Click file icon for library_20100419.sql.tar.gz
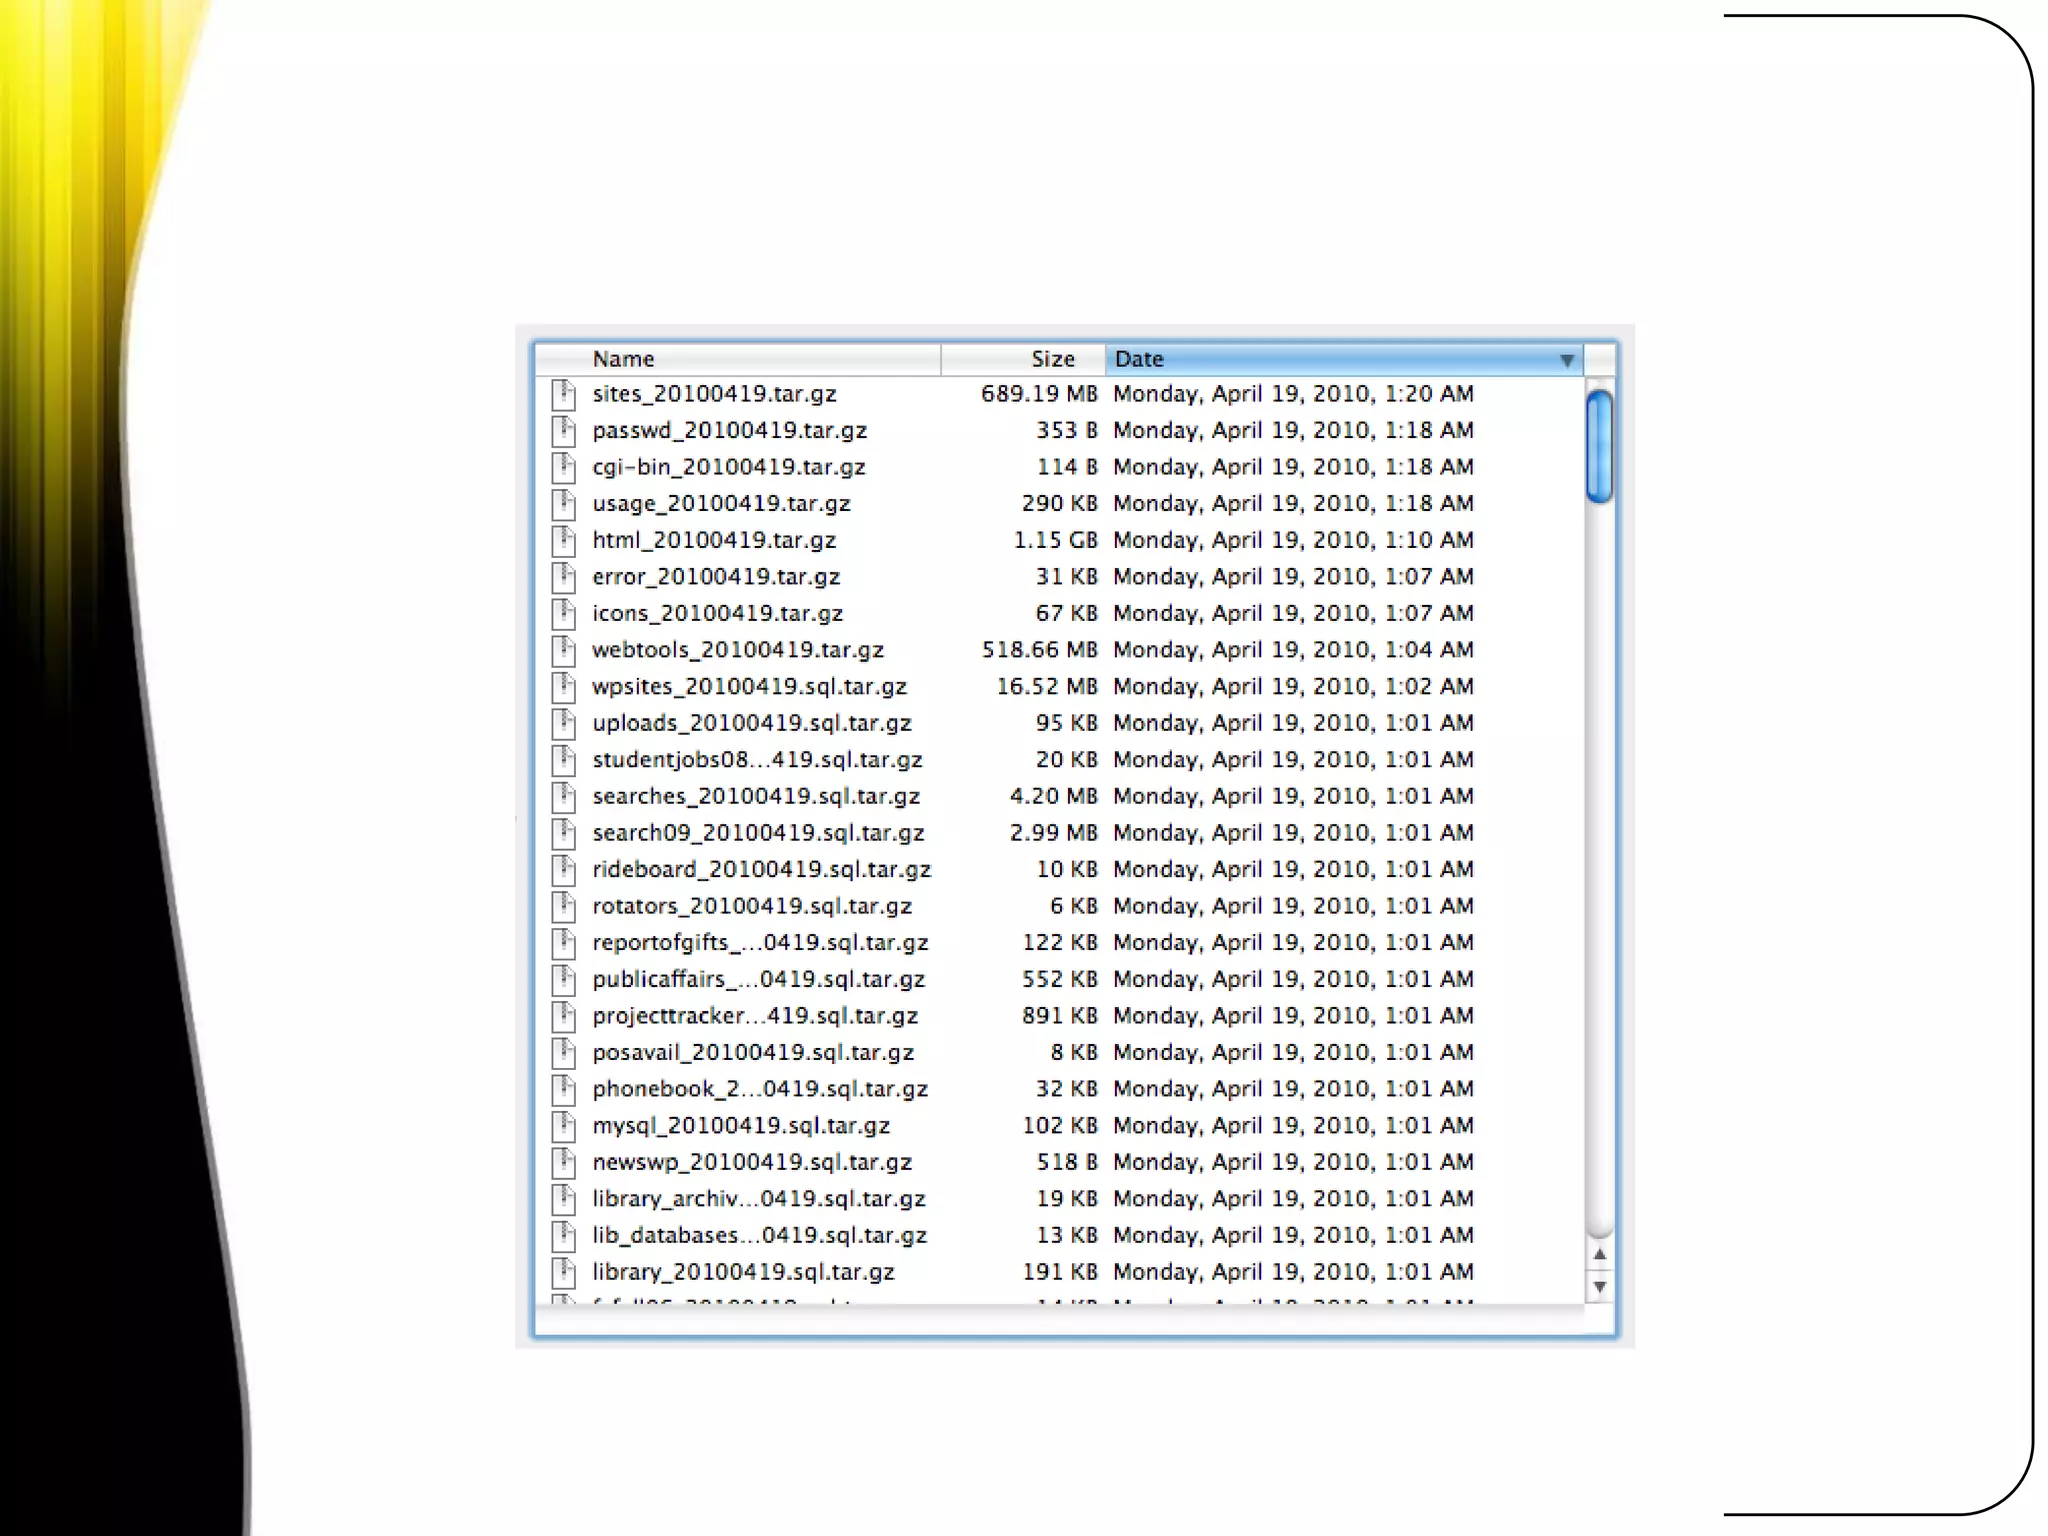The height and width of the screenshot is (1536, 2048). click(564, 1272)
